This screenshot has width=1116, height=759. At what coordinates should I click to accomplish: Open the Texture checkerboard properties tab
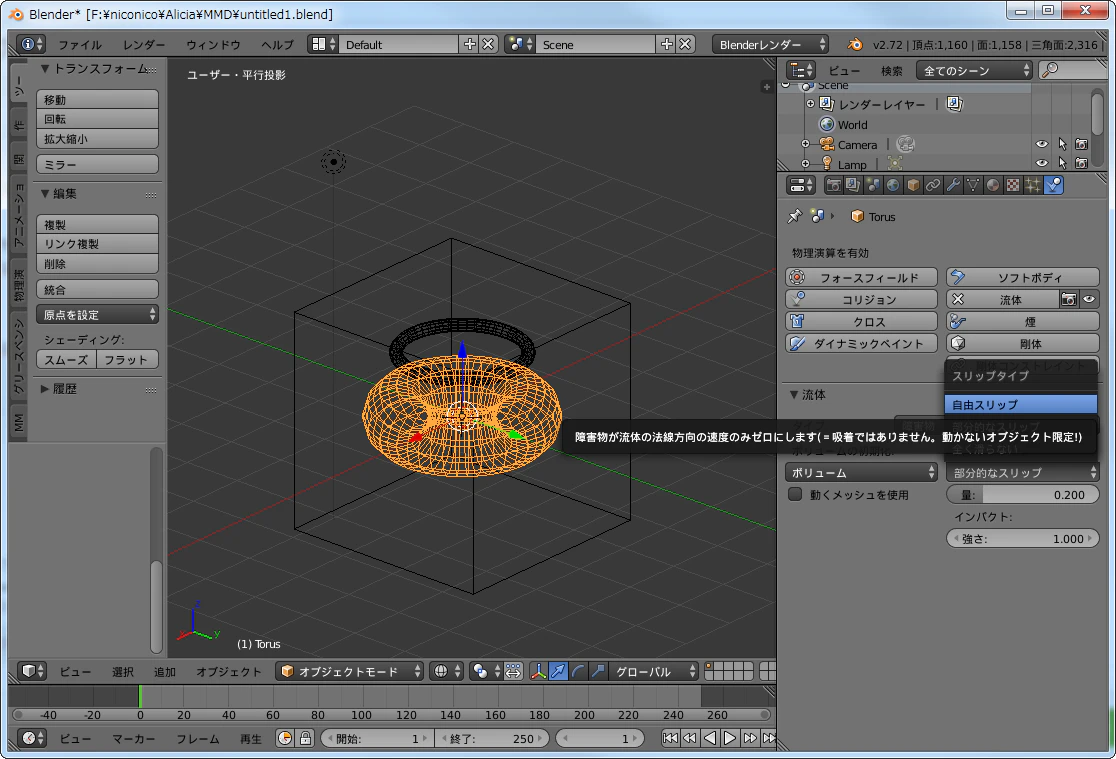(1012, 186)
